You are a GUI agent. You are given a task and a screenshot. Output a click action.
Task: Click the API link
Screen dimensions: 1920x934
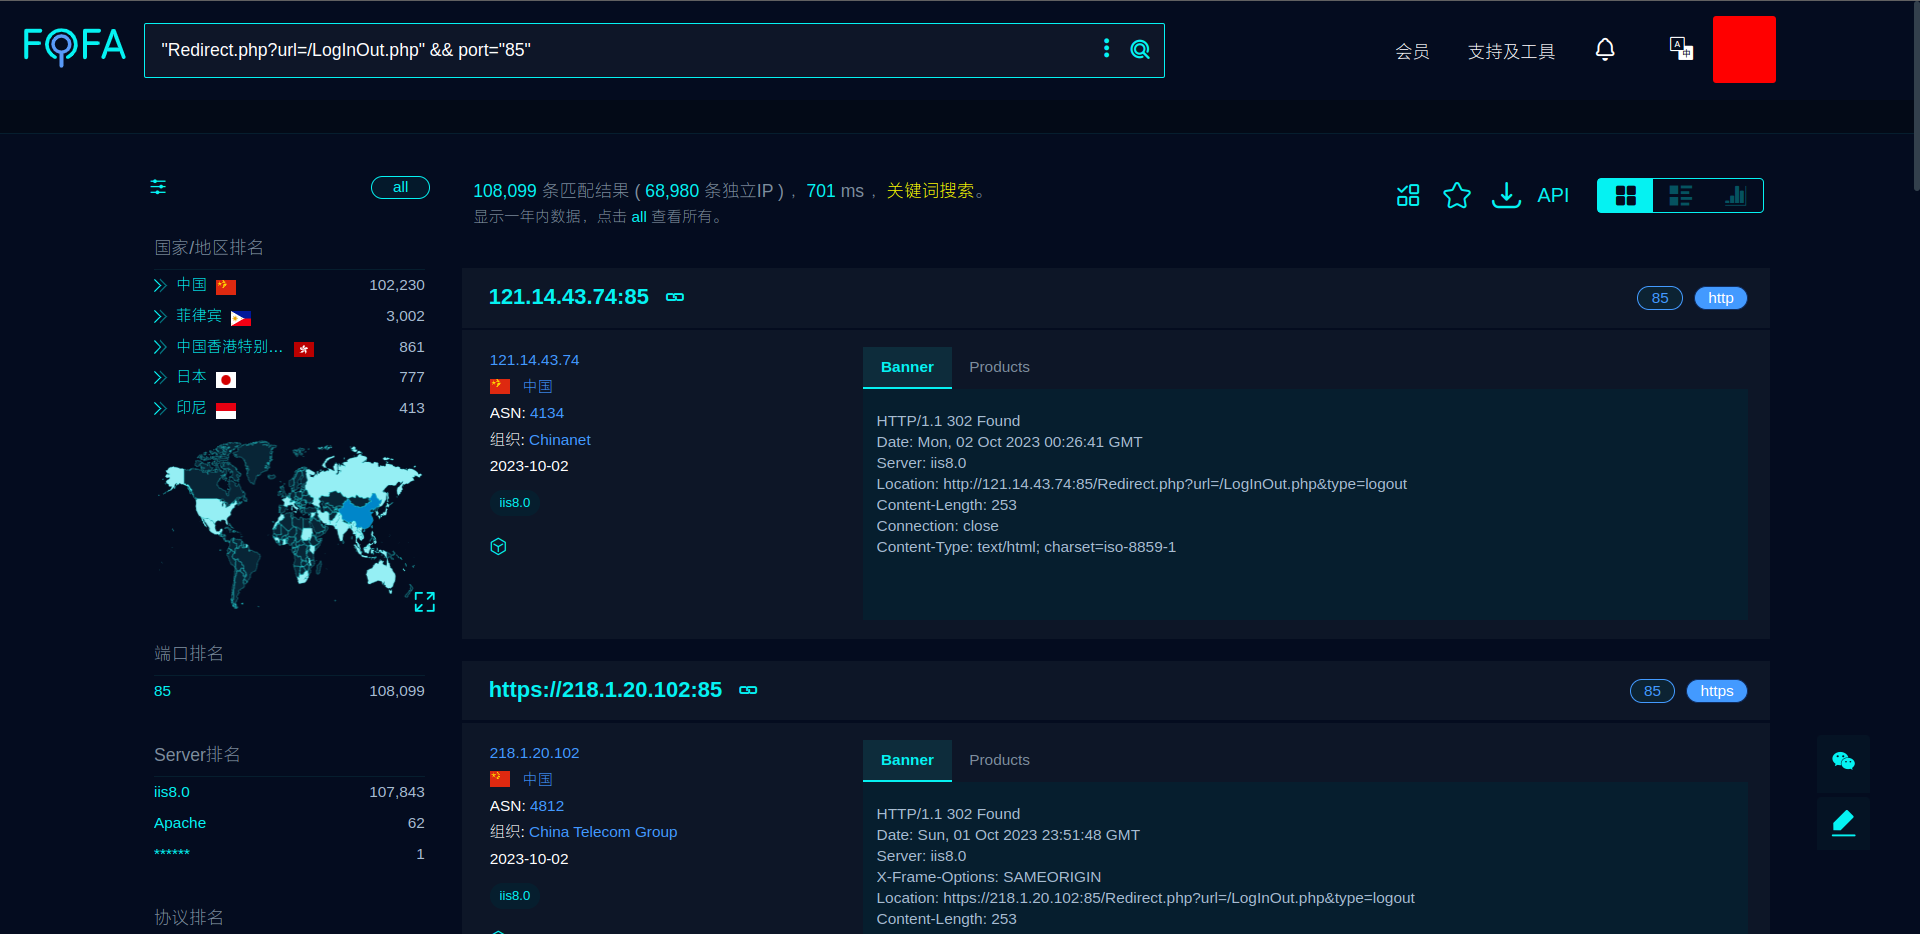click(1553, 195)
